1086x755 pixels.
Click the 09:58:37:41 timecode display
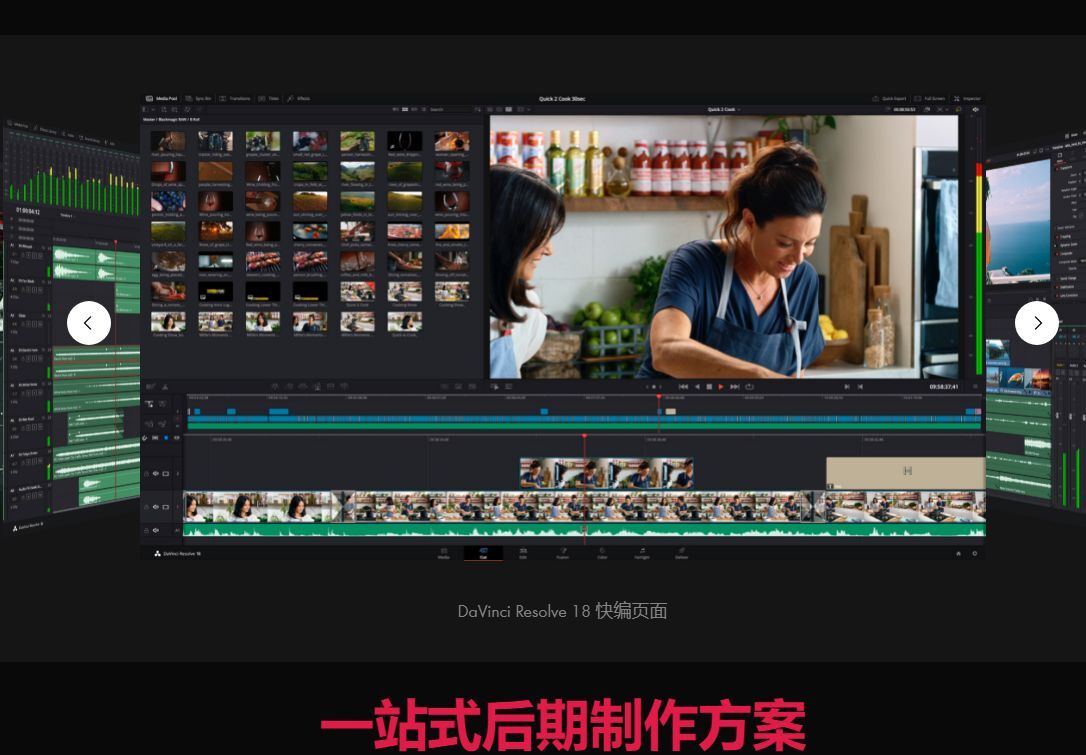pyautogui.click(x=943, y=387)
